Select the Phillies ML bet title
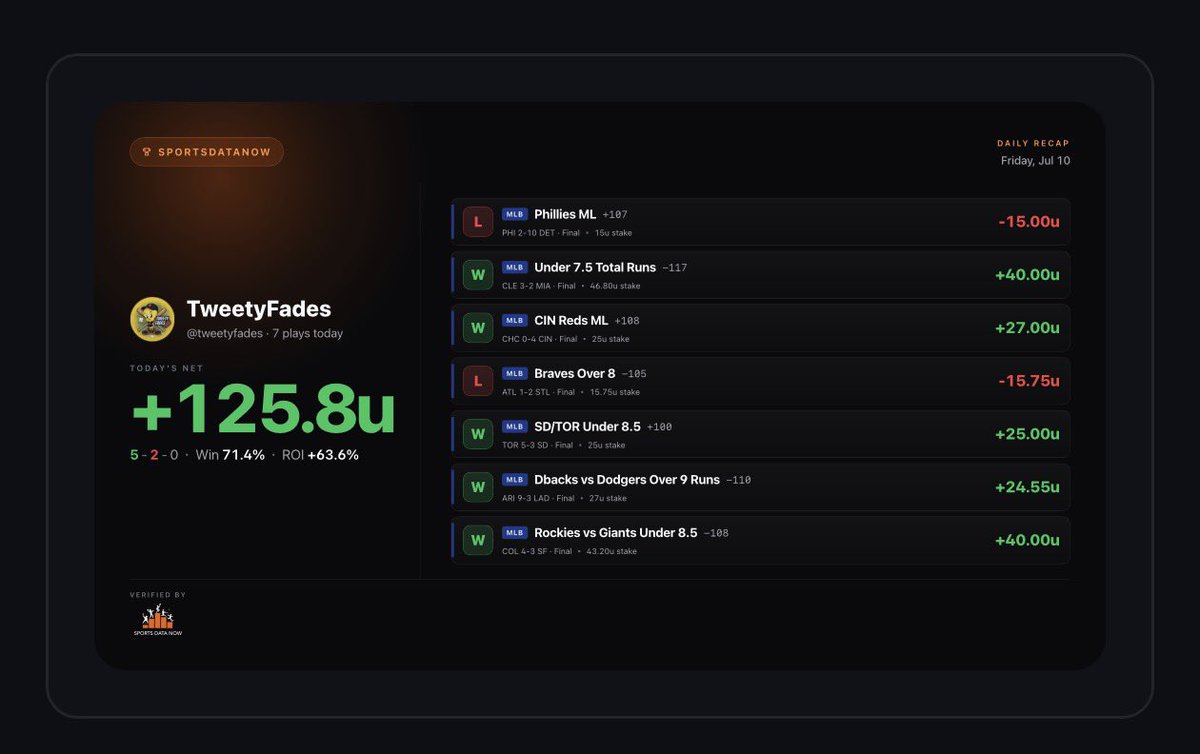The height and width of the screenshot is (754, 1200). point(565,214)
